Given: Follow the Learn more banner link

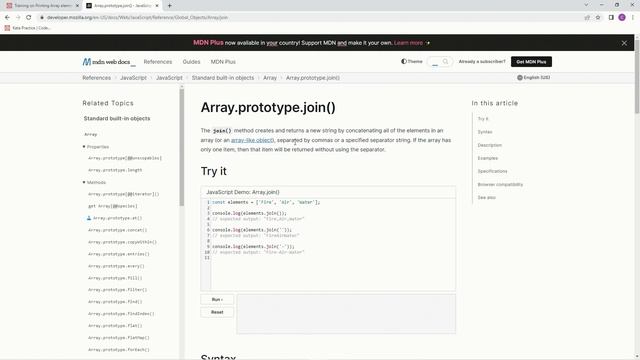Looking at the screenshot, I should pyautogui.click(x=408, y=43).
